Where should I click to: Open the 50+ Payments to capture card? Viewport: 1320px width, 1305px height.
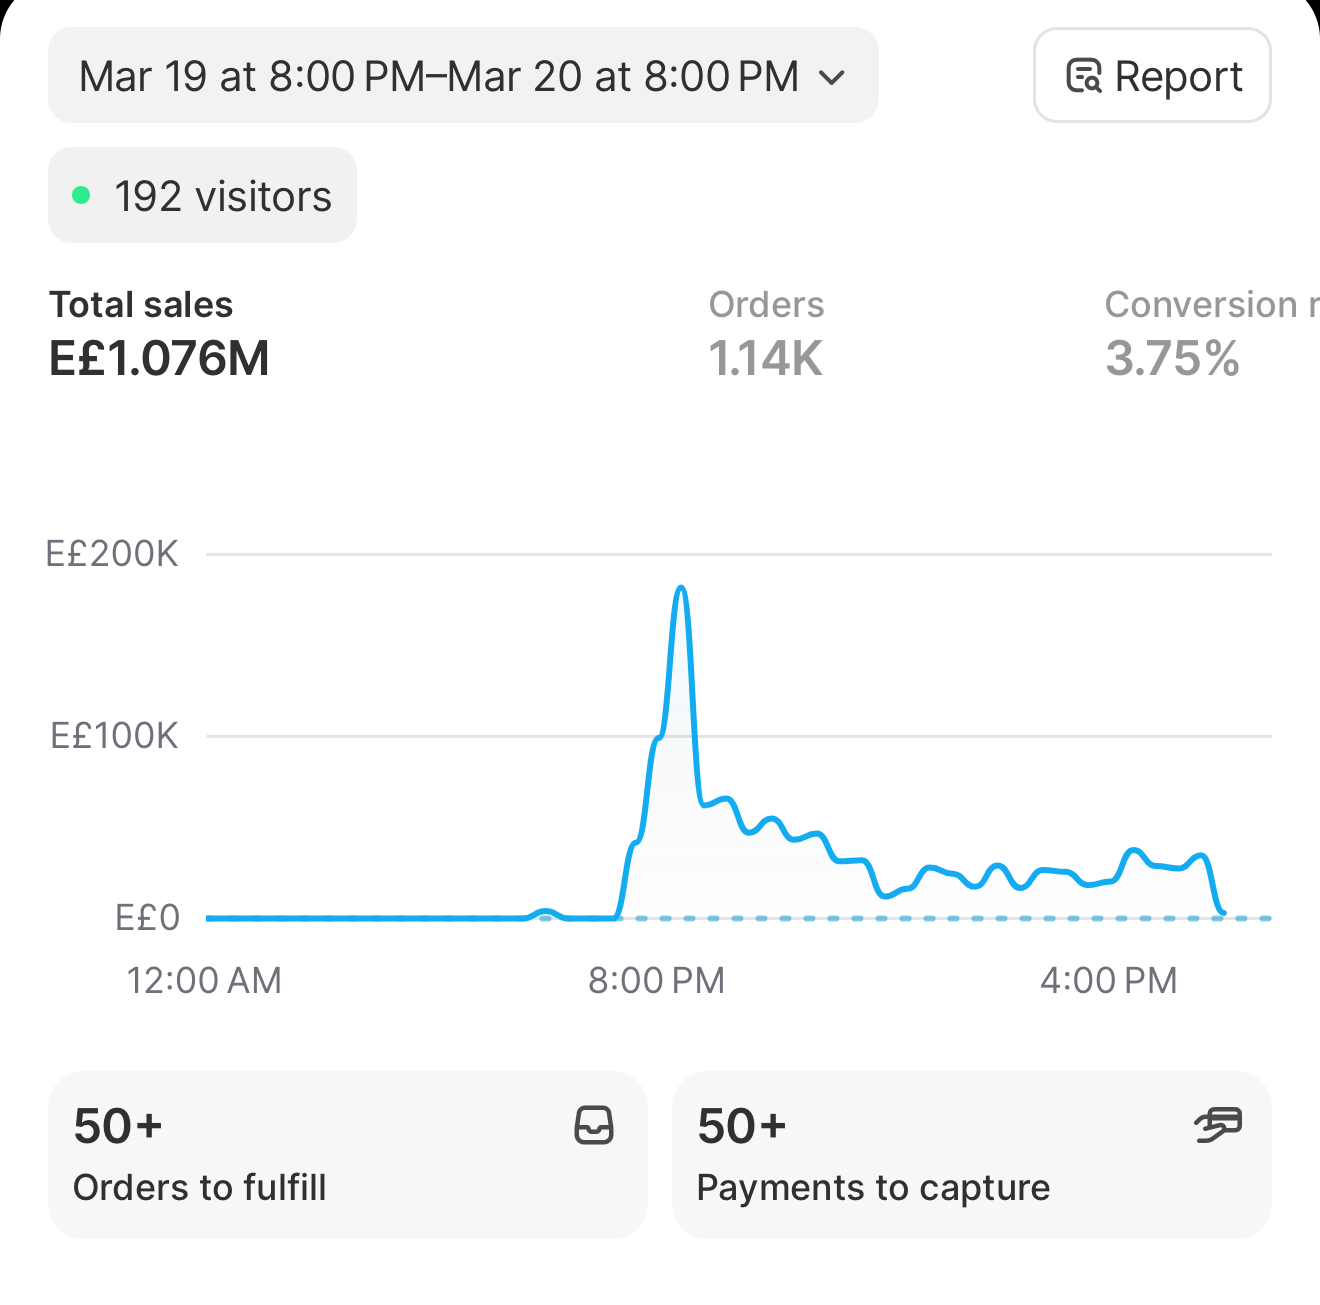[x=972, y=1155]
